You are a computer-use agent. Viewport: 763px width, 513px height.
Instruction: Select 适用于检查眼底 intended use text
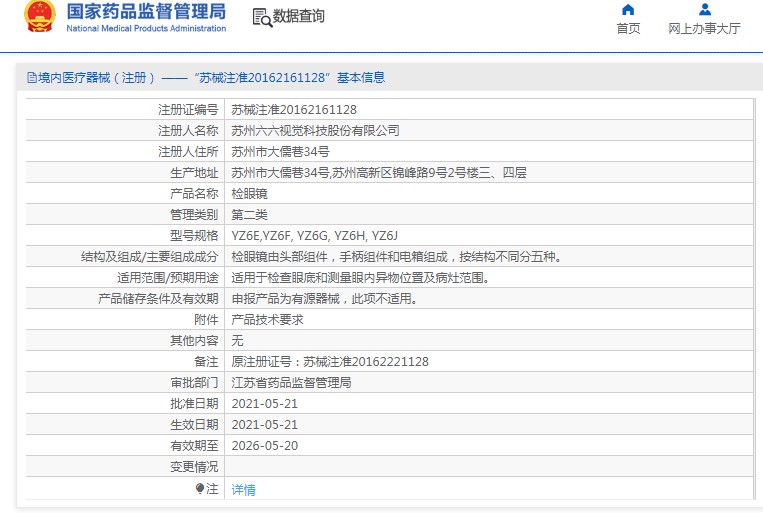coord(360,277)
